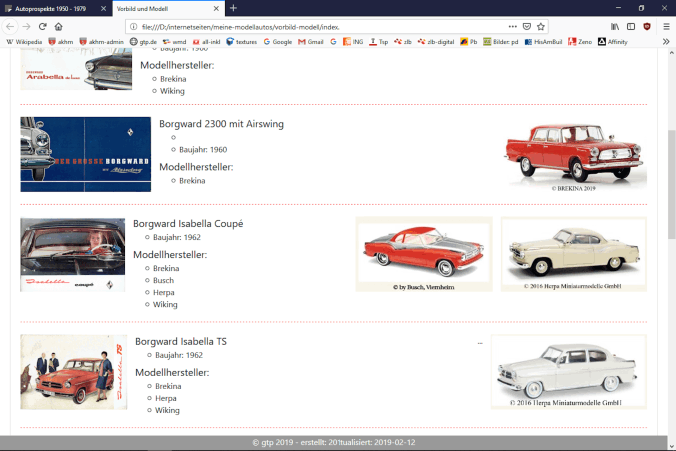The image size is (676, 451).
Task: Open the Google bookmark
Action: 278,42
